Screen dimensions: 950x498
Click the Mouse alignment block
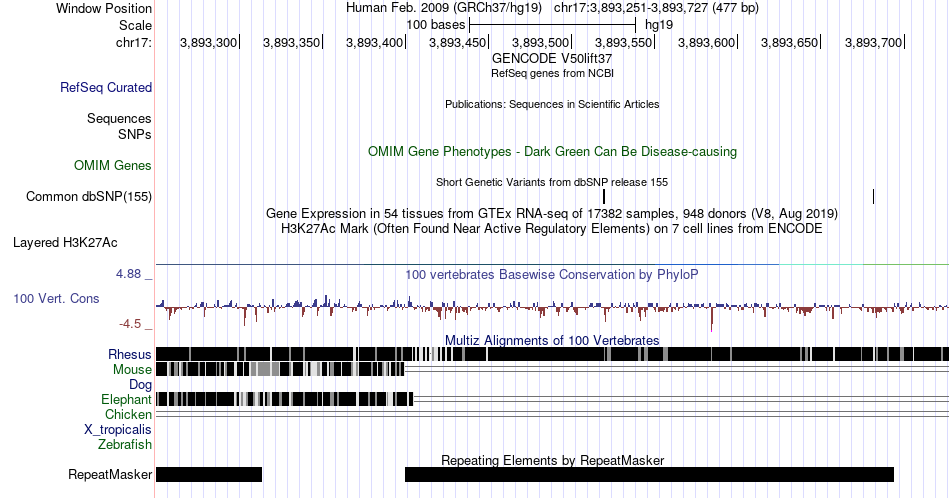point(280,370)
